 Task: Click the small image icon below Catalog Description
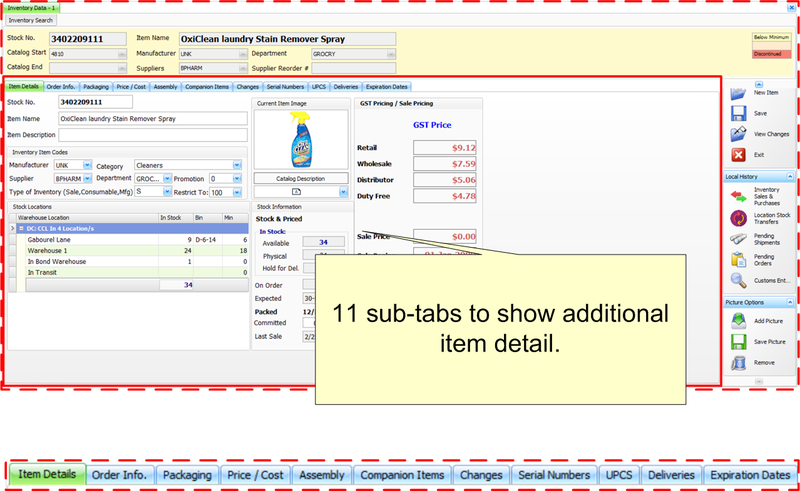tap(296, 192)
